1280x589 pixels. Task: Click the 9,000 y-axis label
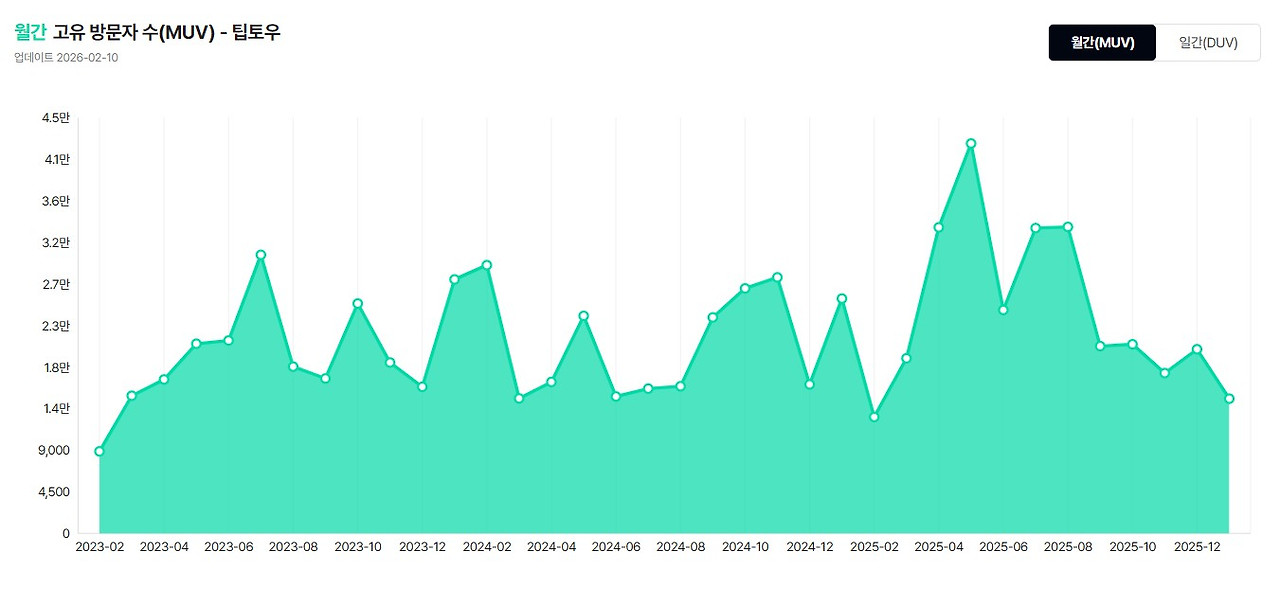coord(54,450)
